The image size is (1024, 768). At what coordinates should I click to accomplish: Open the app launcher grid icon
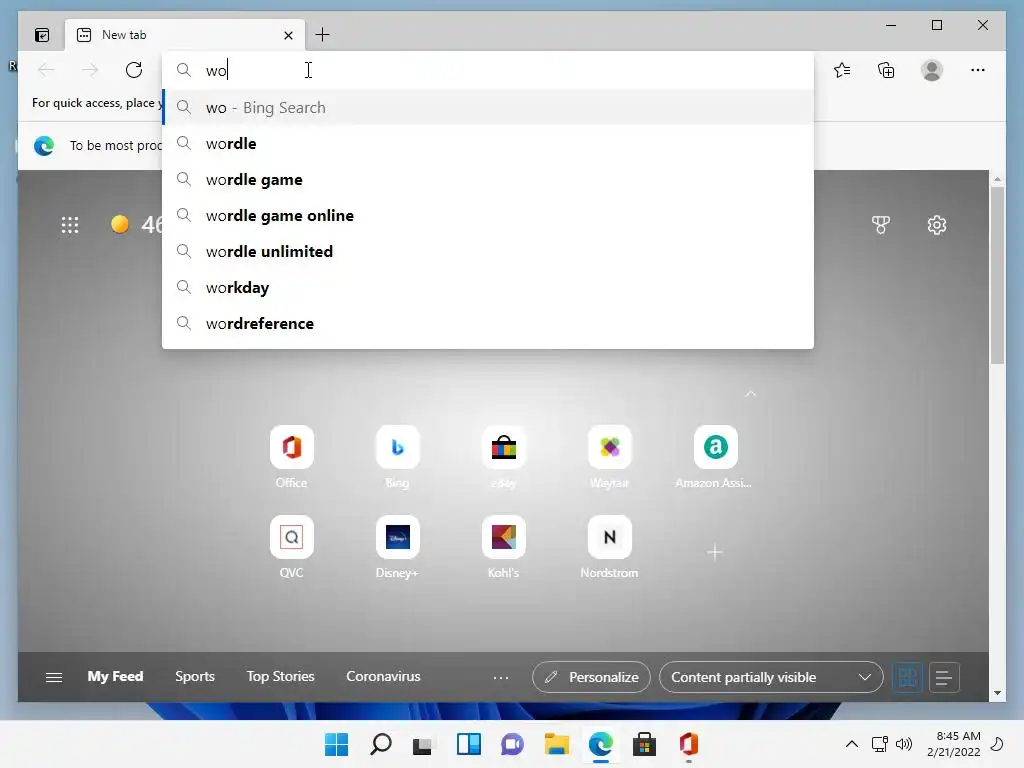[x=70, y=225]
